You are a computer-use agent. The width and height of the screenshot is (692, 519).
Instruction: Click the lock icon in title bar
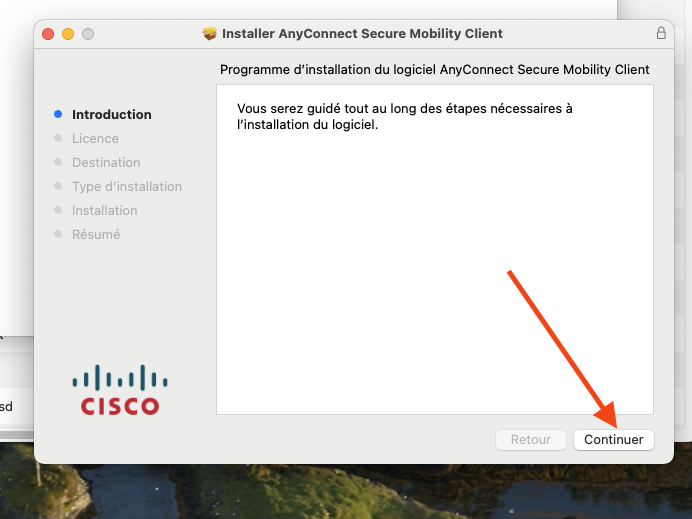(x=661, y=33)
